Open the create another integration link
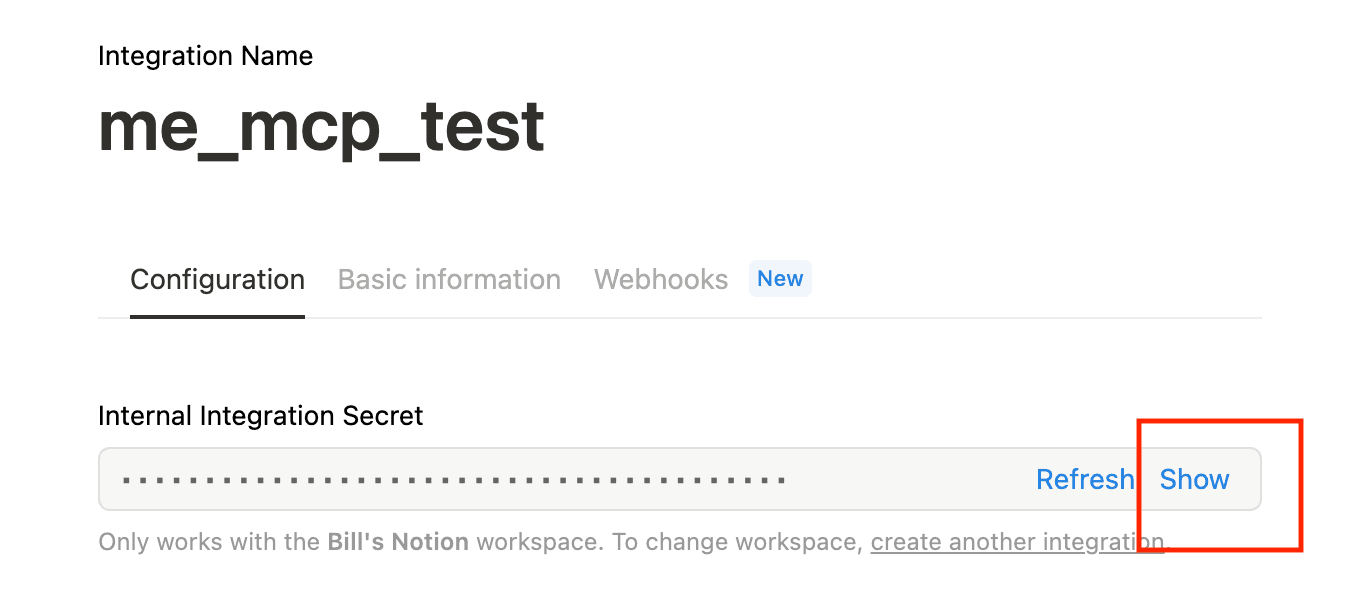Image resolution: width=1352 pixels, height=592 pixels. click(1018, 542)
